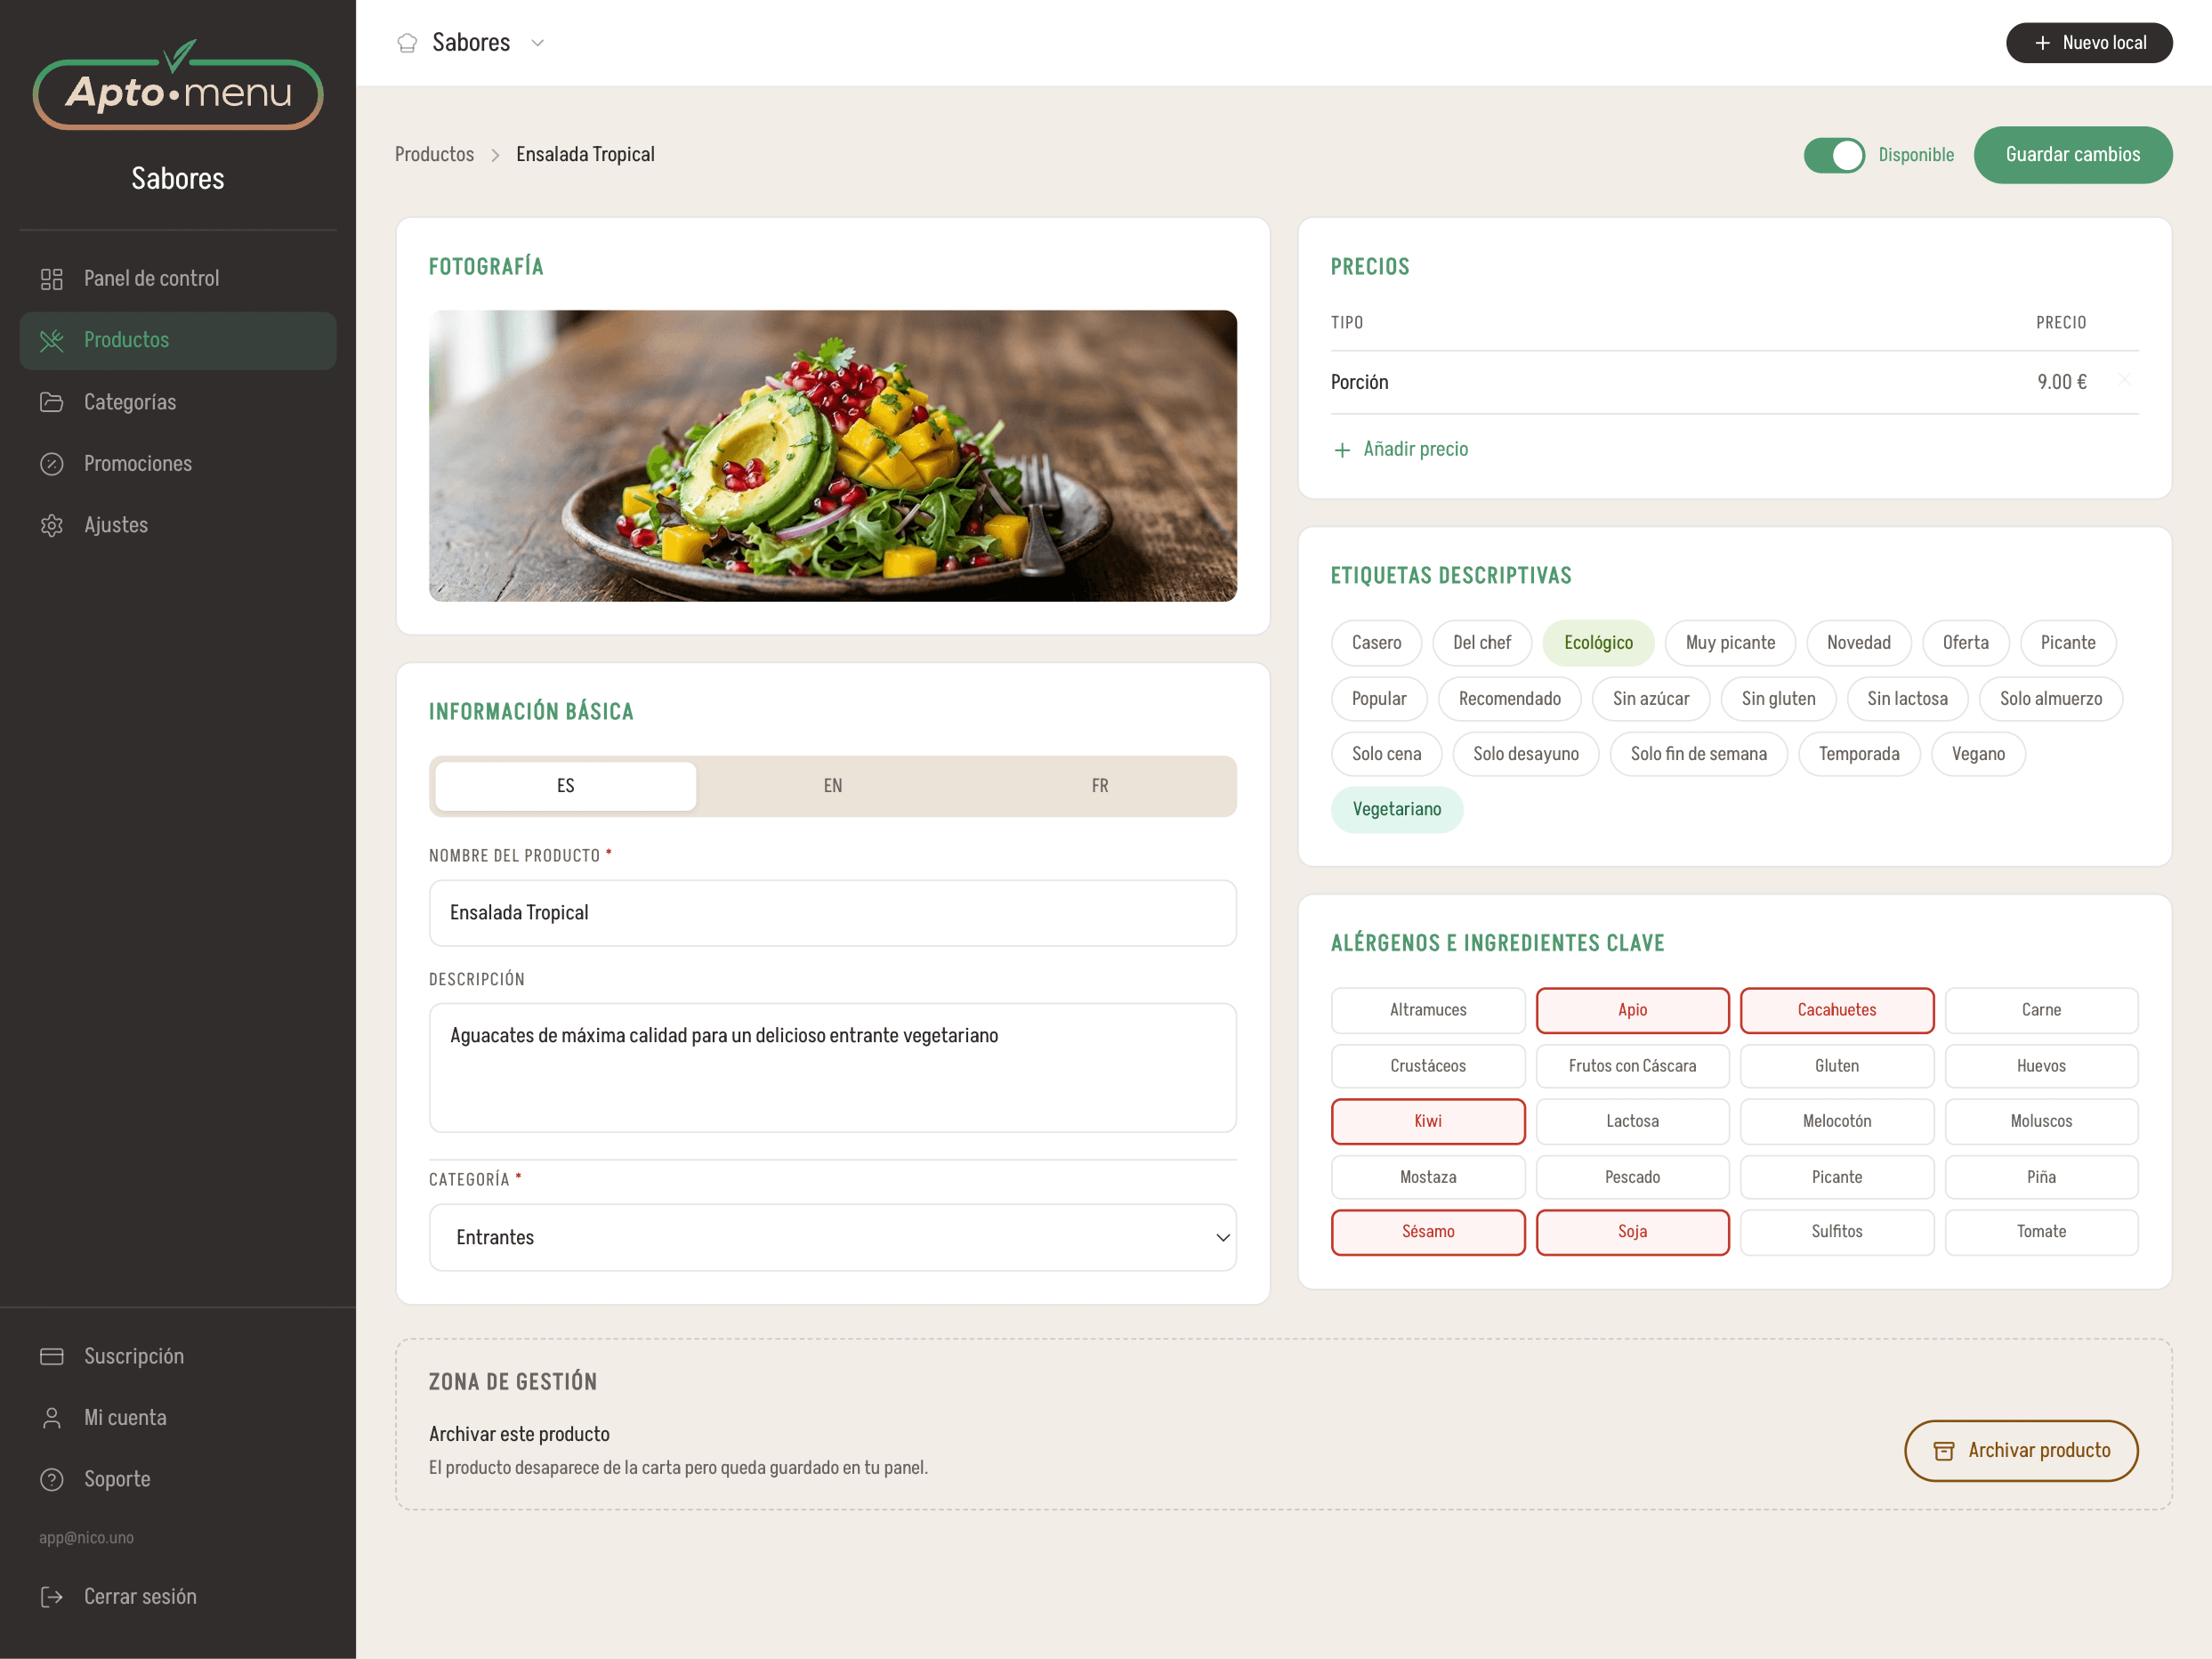Switch to the FR language tab

coord(1099,786)
